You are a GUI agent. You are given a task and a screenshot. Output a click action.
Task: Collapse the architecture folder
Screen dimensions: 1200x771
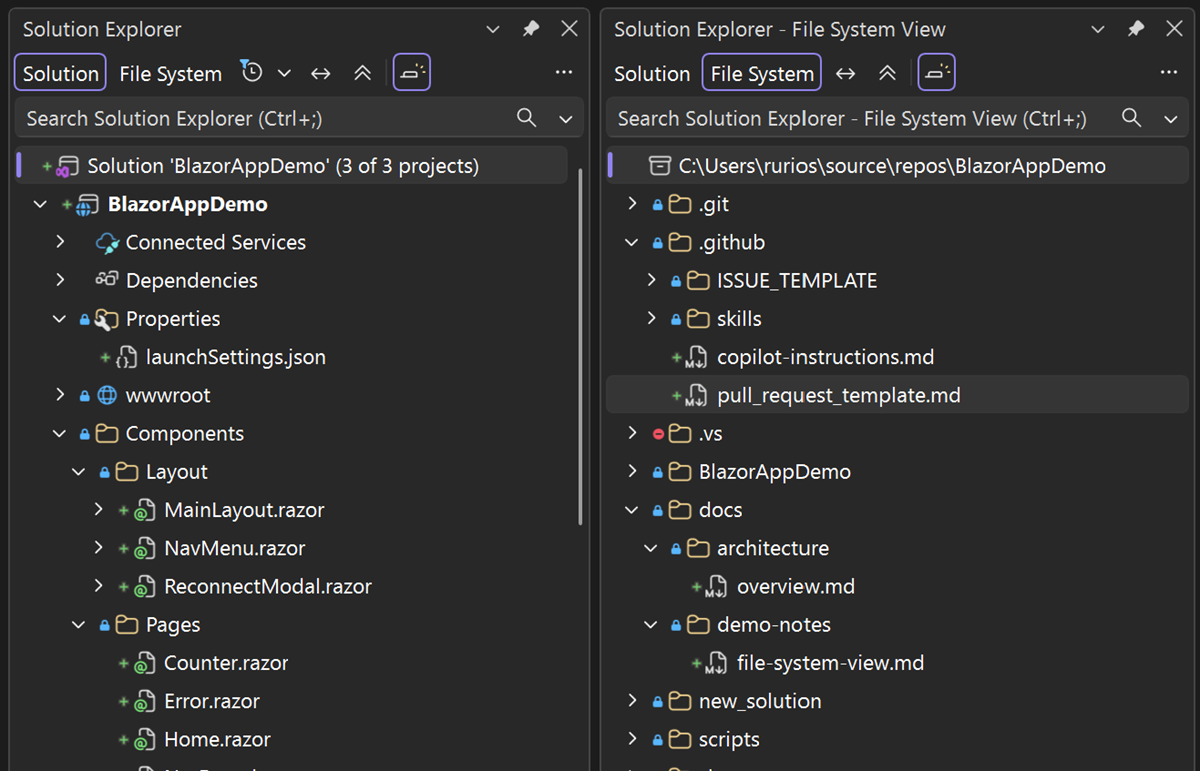click(x=651, y=548)
